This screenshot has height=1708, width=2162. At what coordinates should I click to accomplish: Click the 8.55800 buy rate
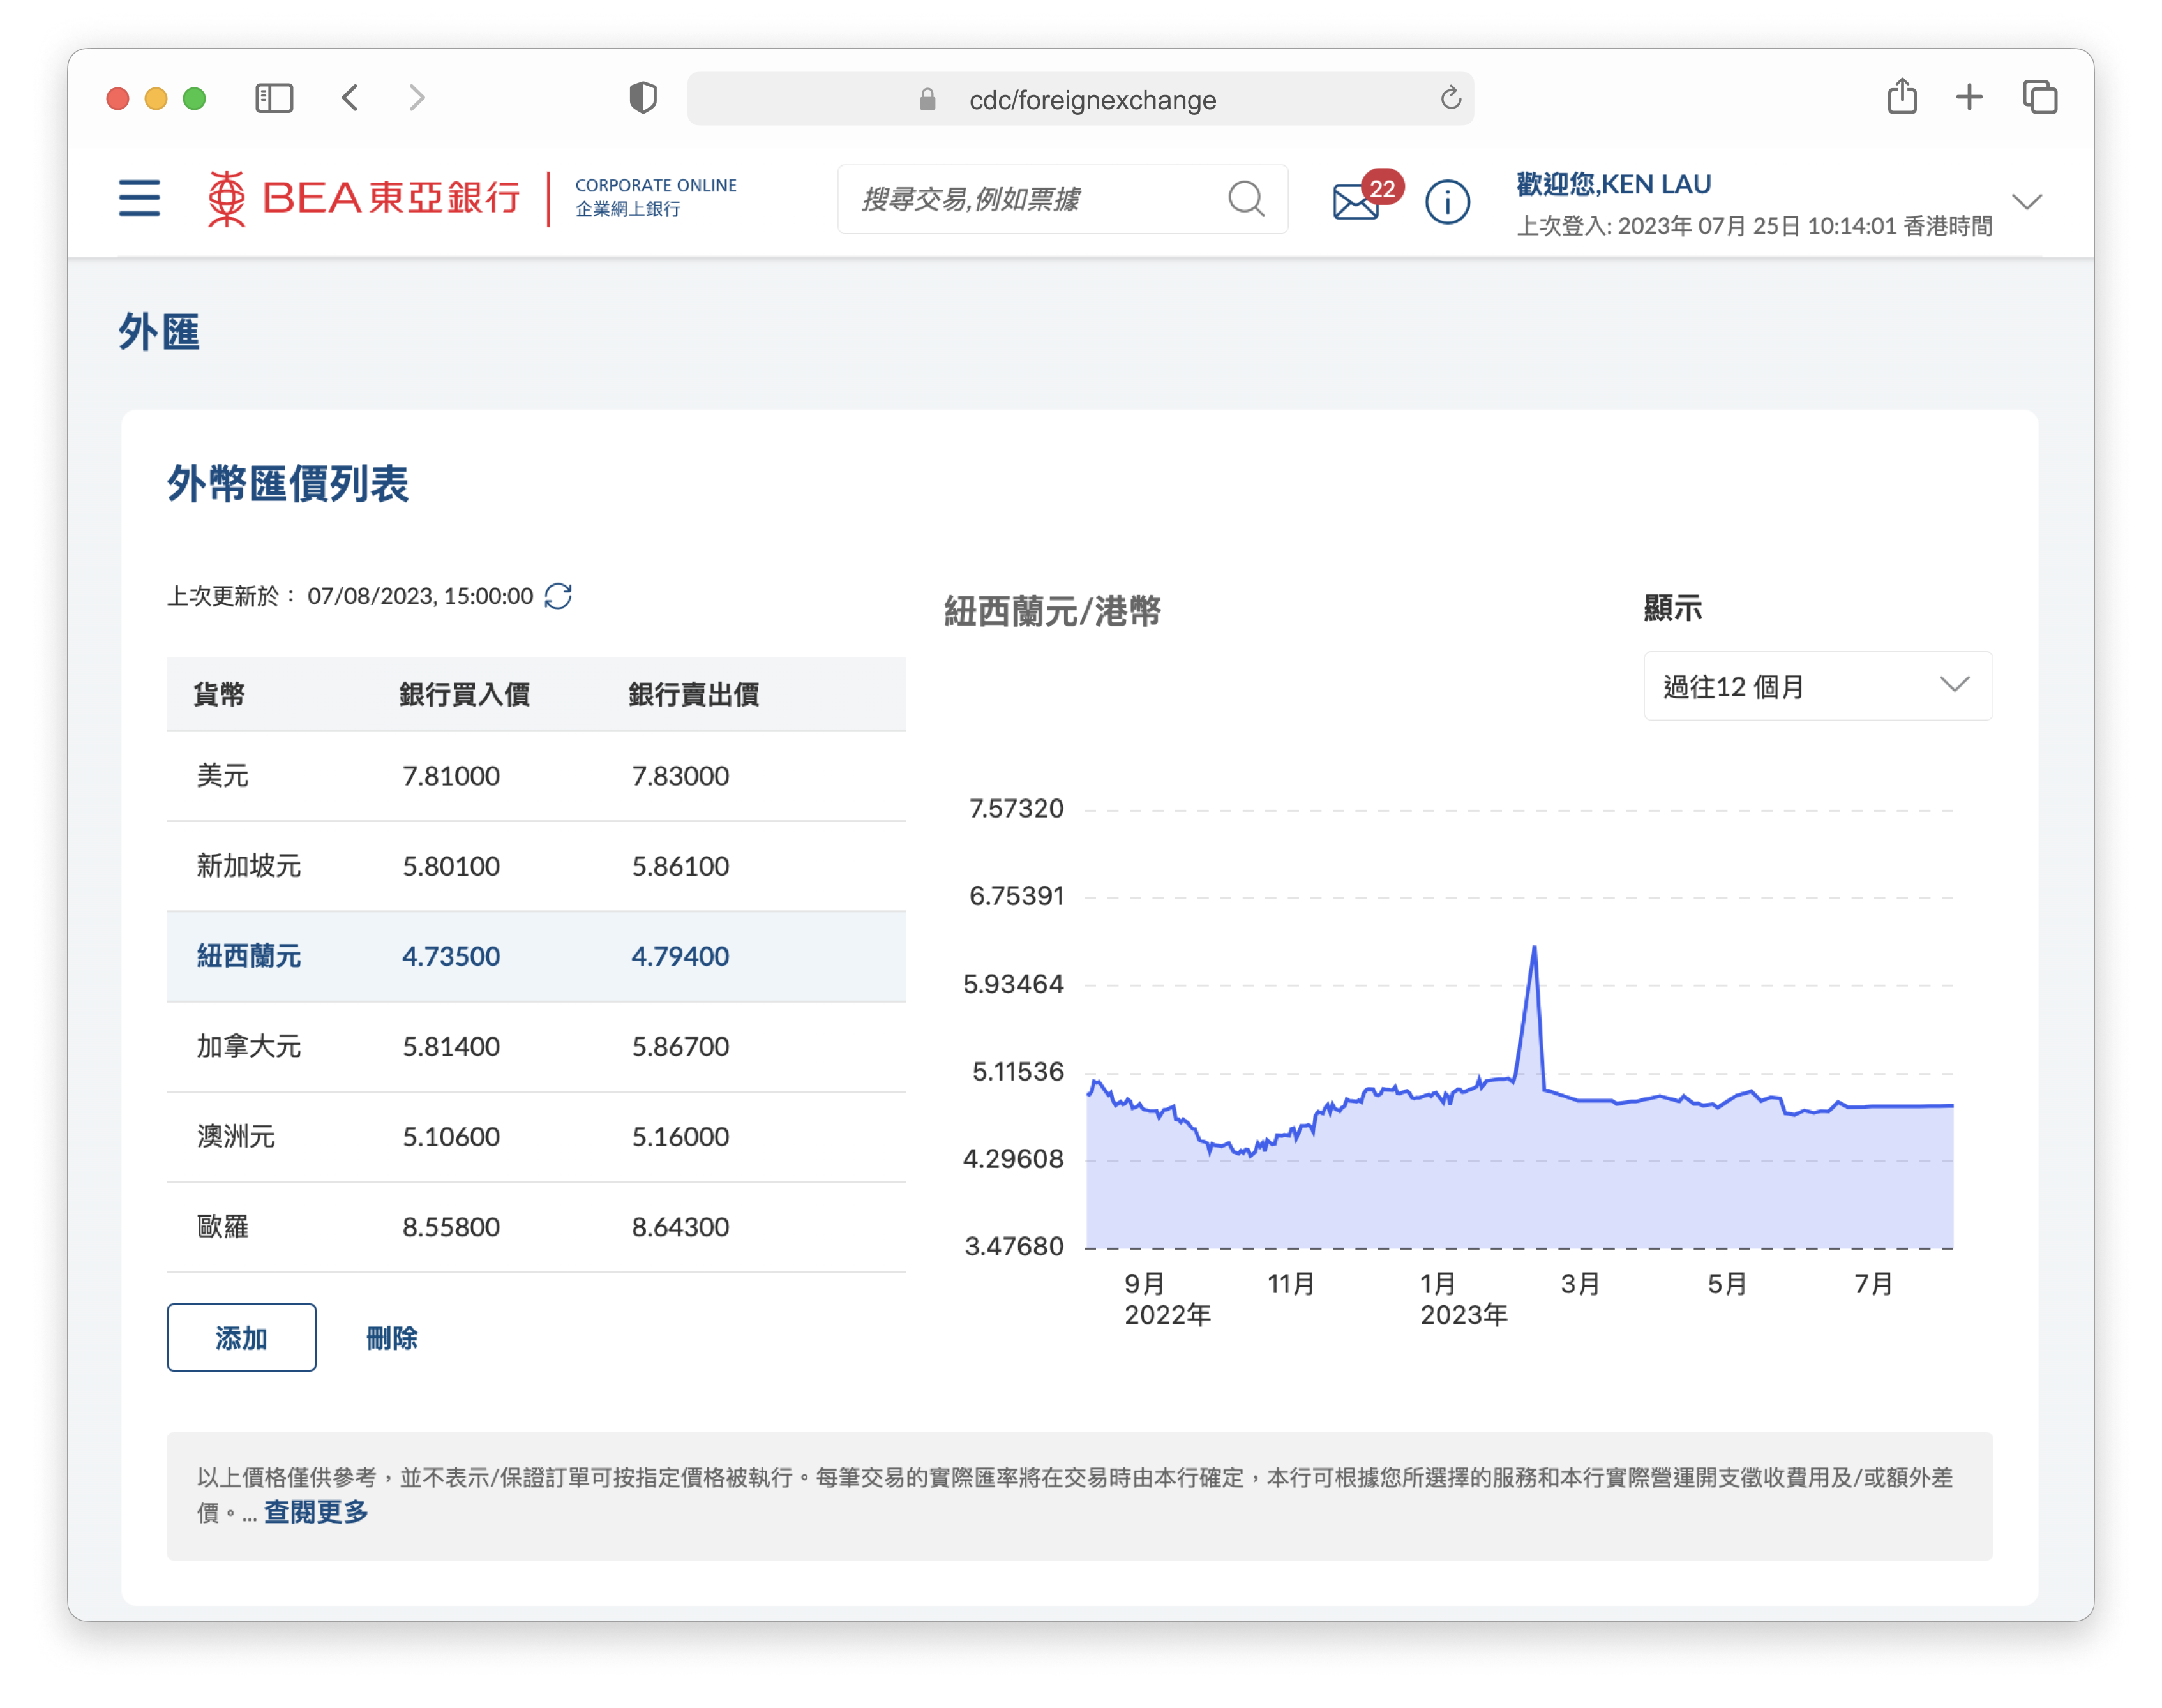(x=451, y=1226)
